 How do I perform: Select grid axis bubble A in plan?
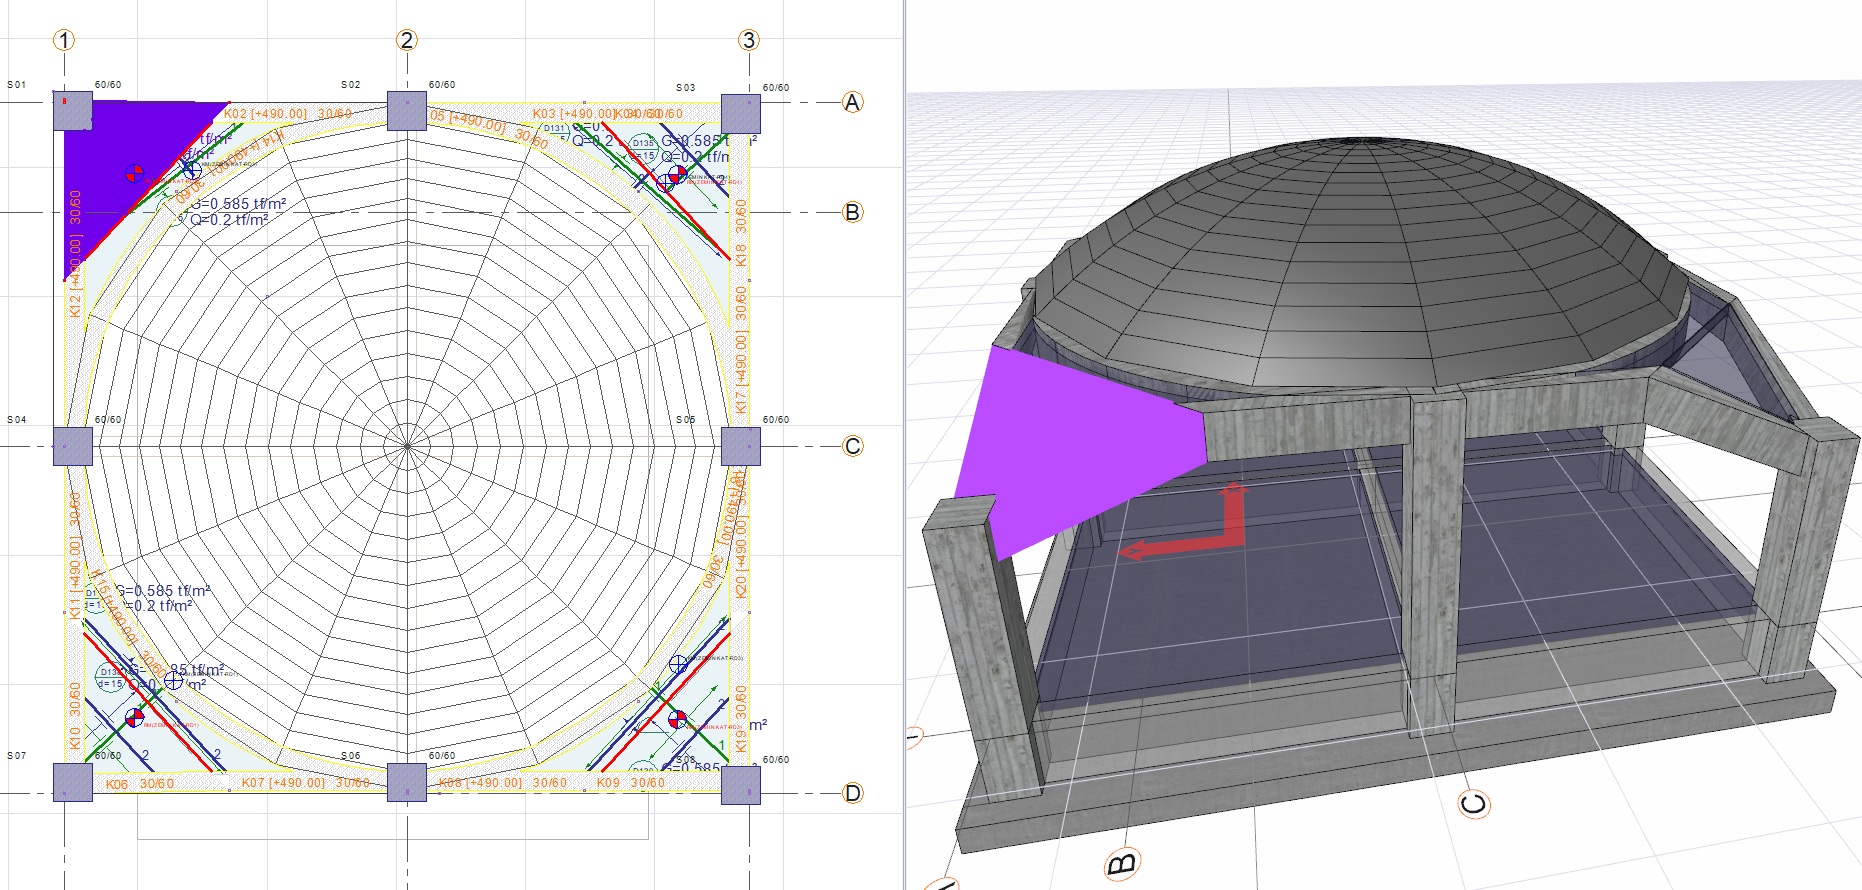pos(852,102)
